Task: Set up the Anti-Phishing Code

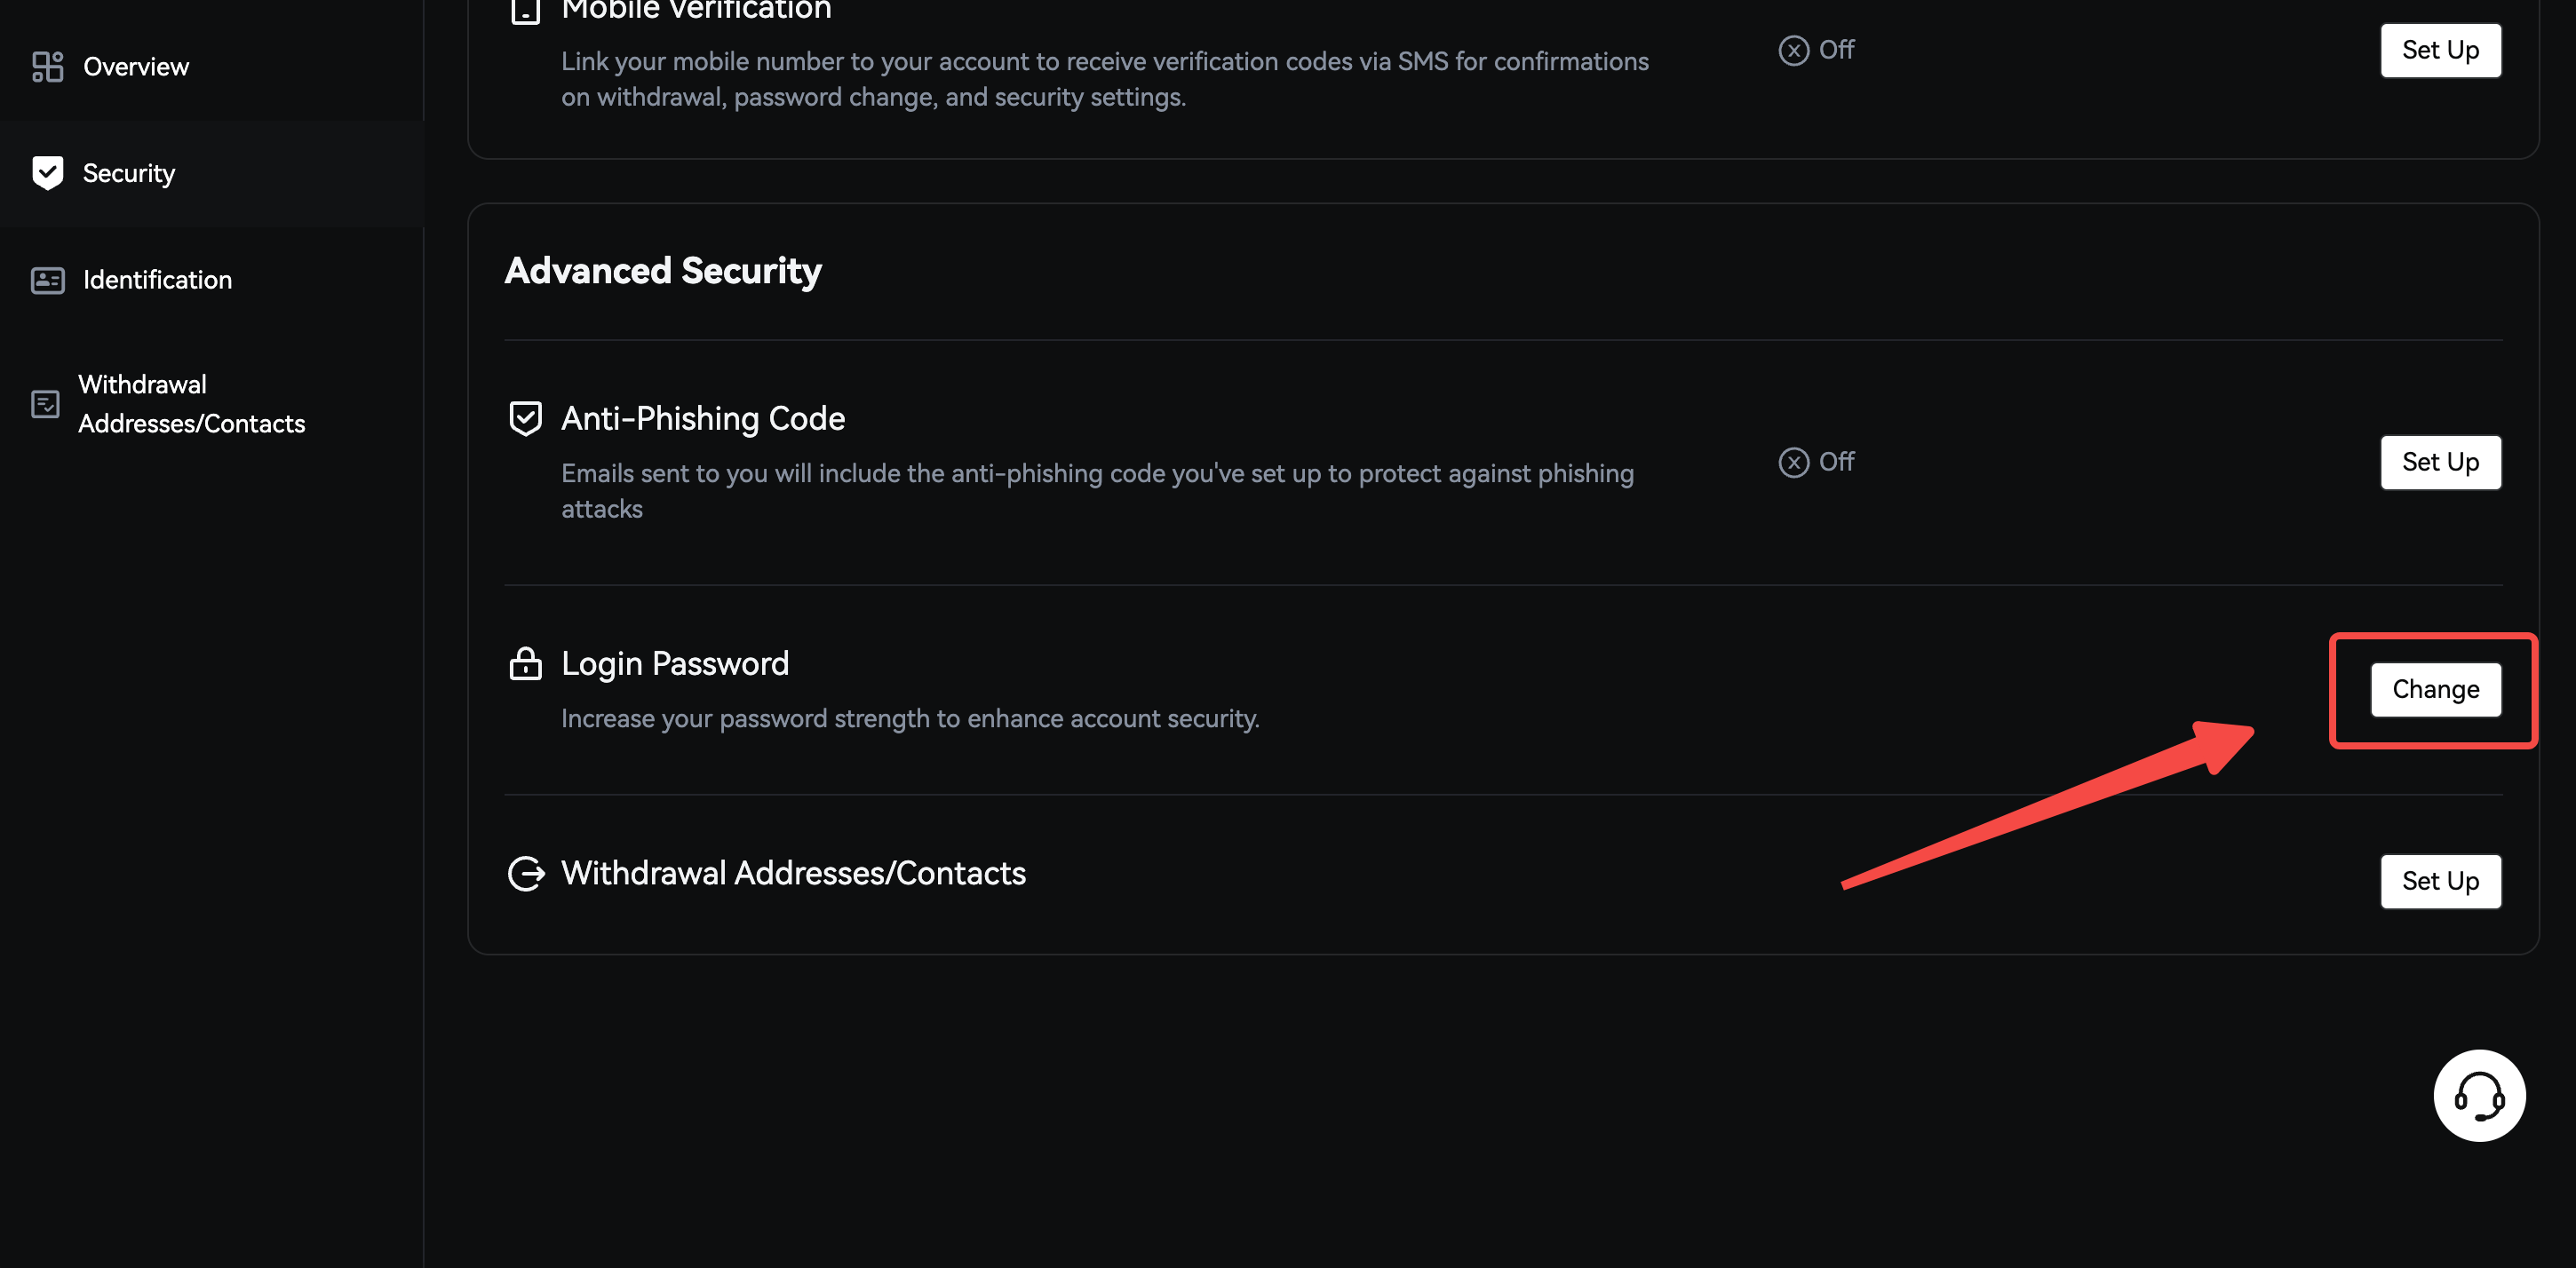Action: (2439, 462)
